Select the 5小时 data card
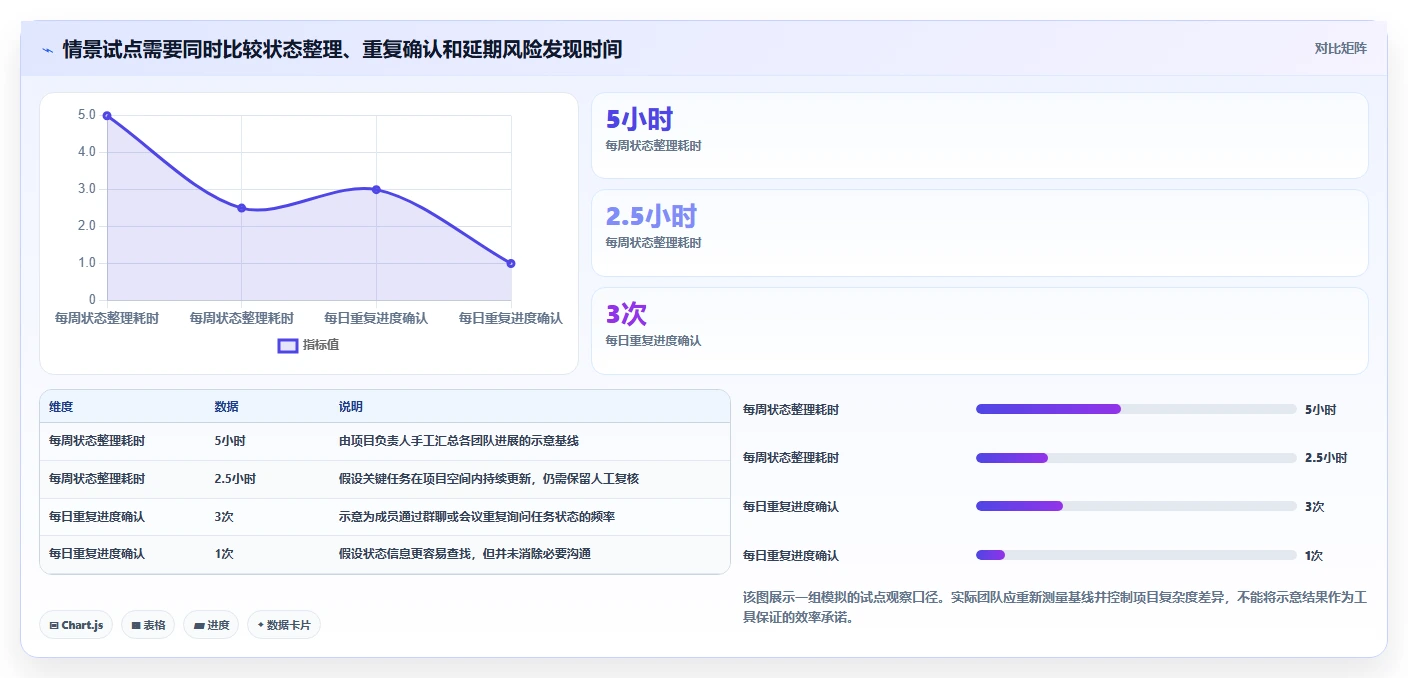The image size is (1408, 678). (x=980, y=136)
